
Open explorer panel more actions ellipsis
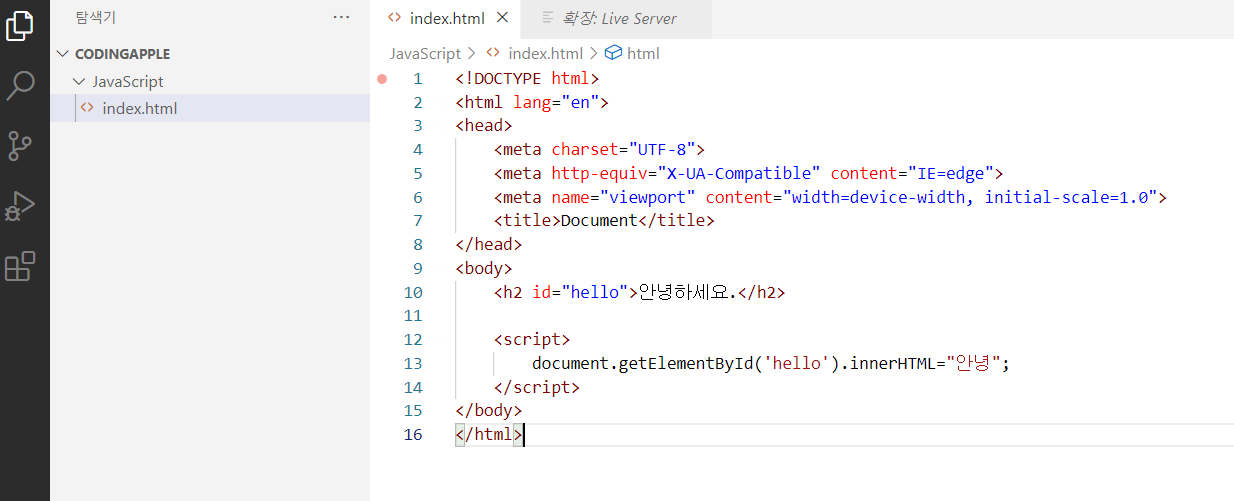[341, 17]
